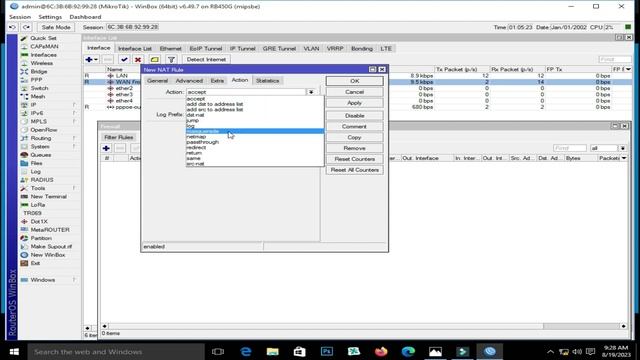
Task: Open New Terminal from the sidebar
Action: coord(49,196)
